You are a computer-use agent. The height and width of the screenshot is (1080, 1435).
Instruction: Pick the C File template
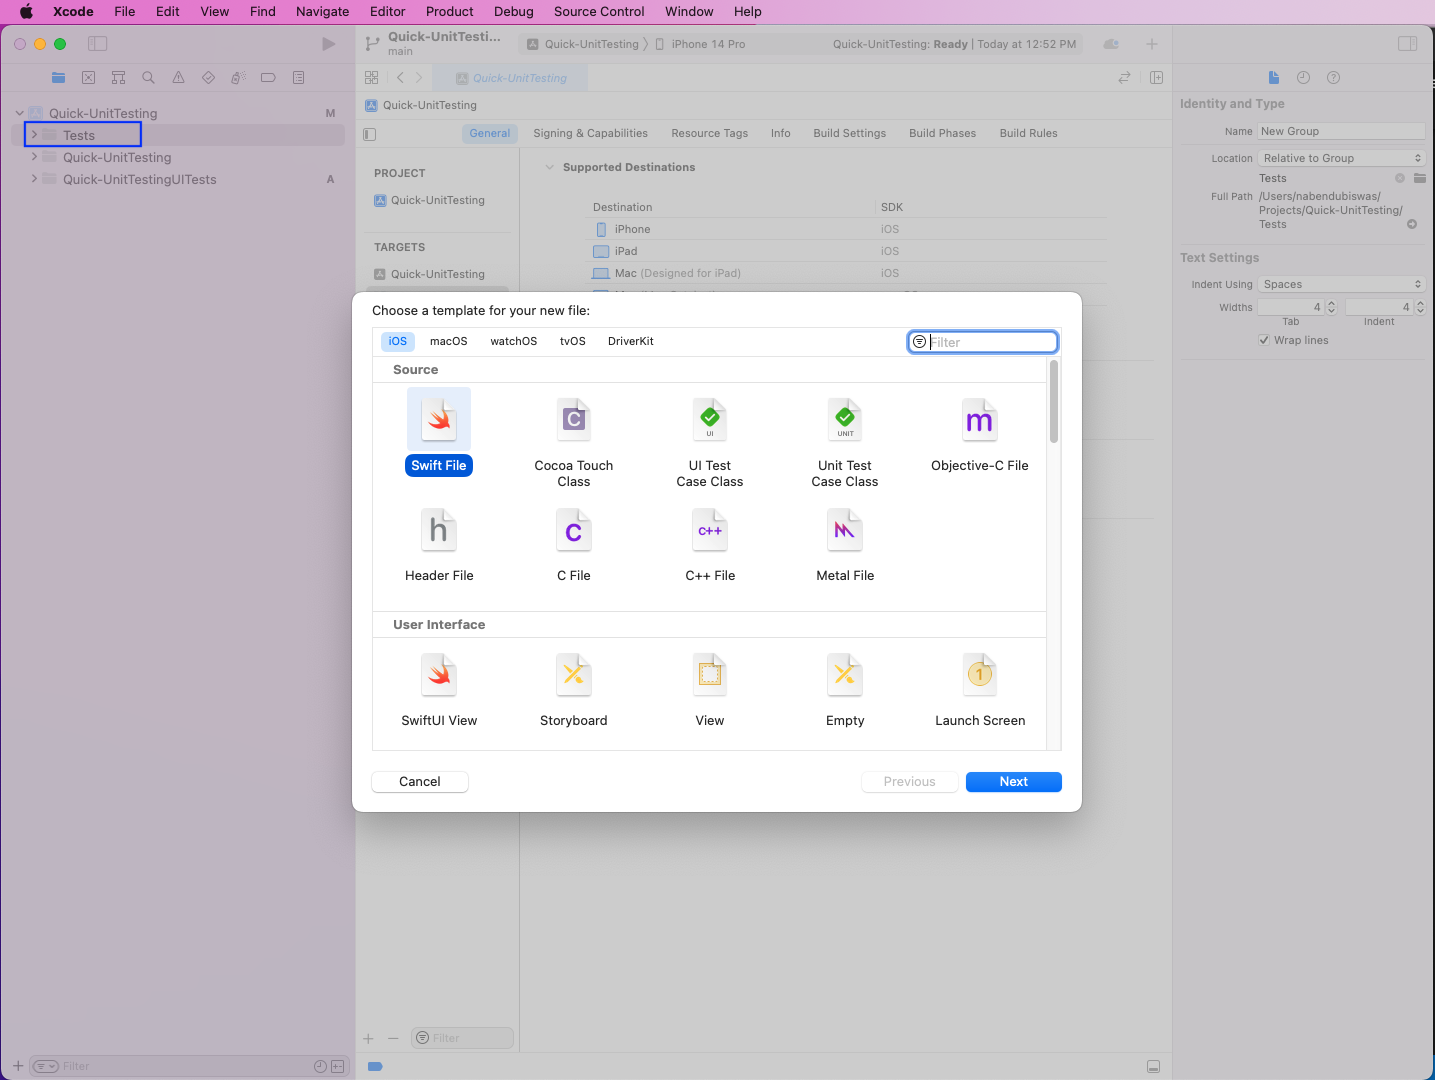(x=574, y=544)
